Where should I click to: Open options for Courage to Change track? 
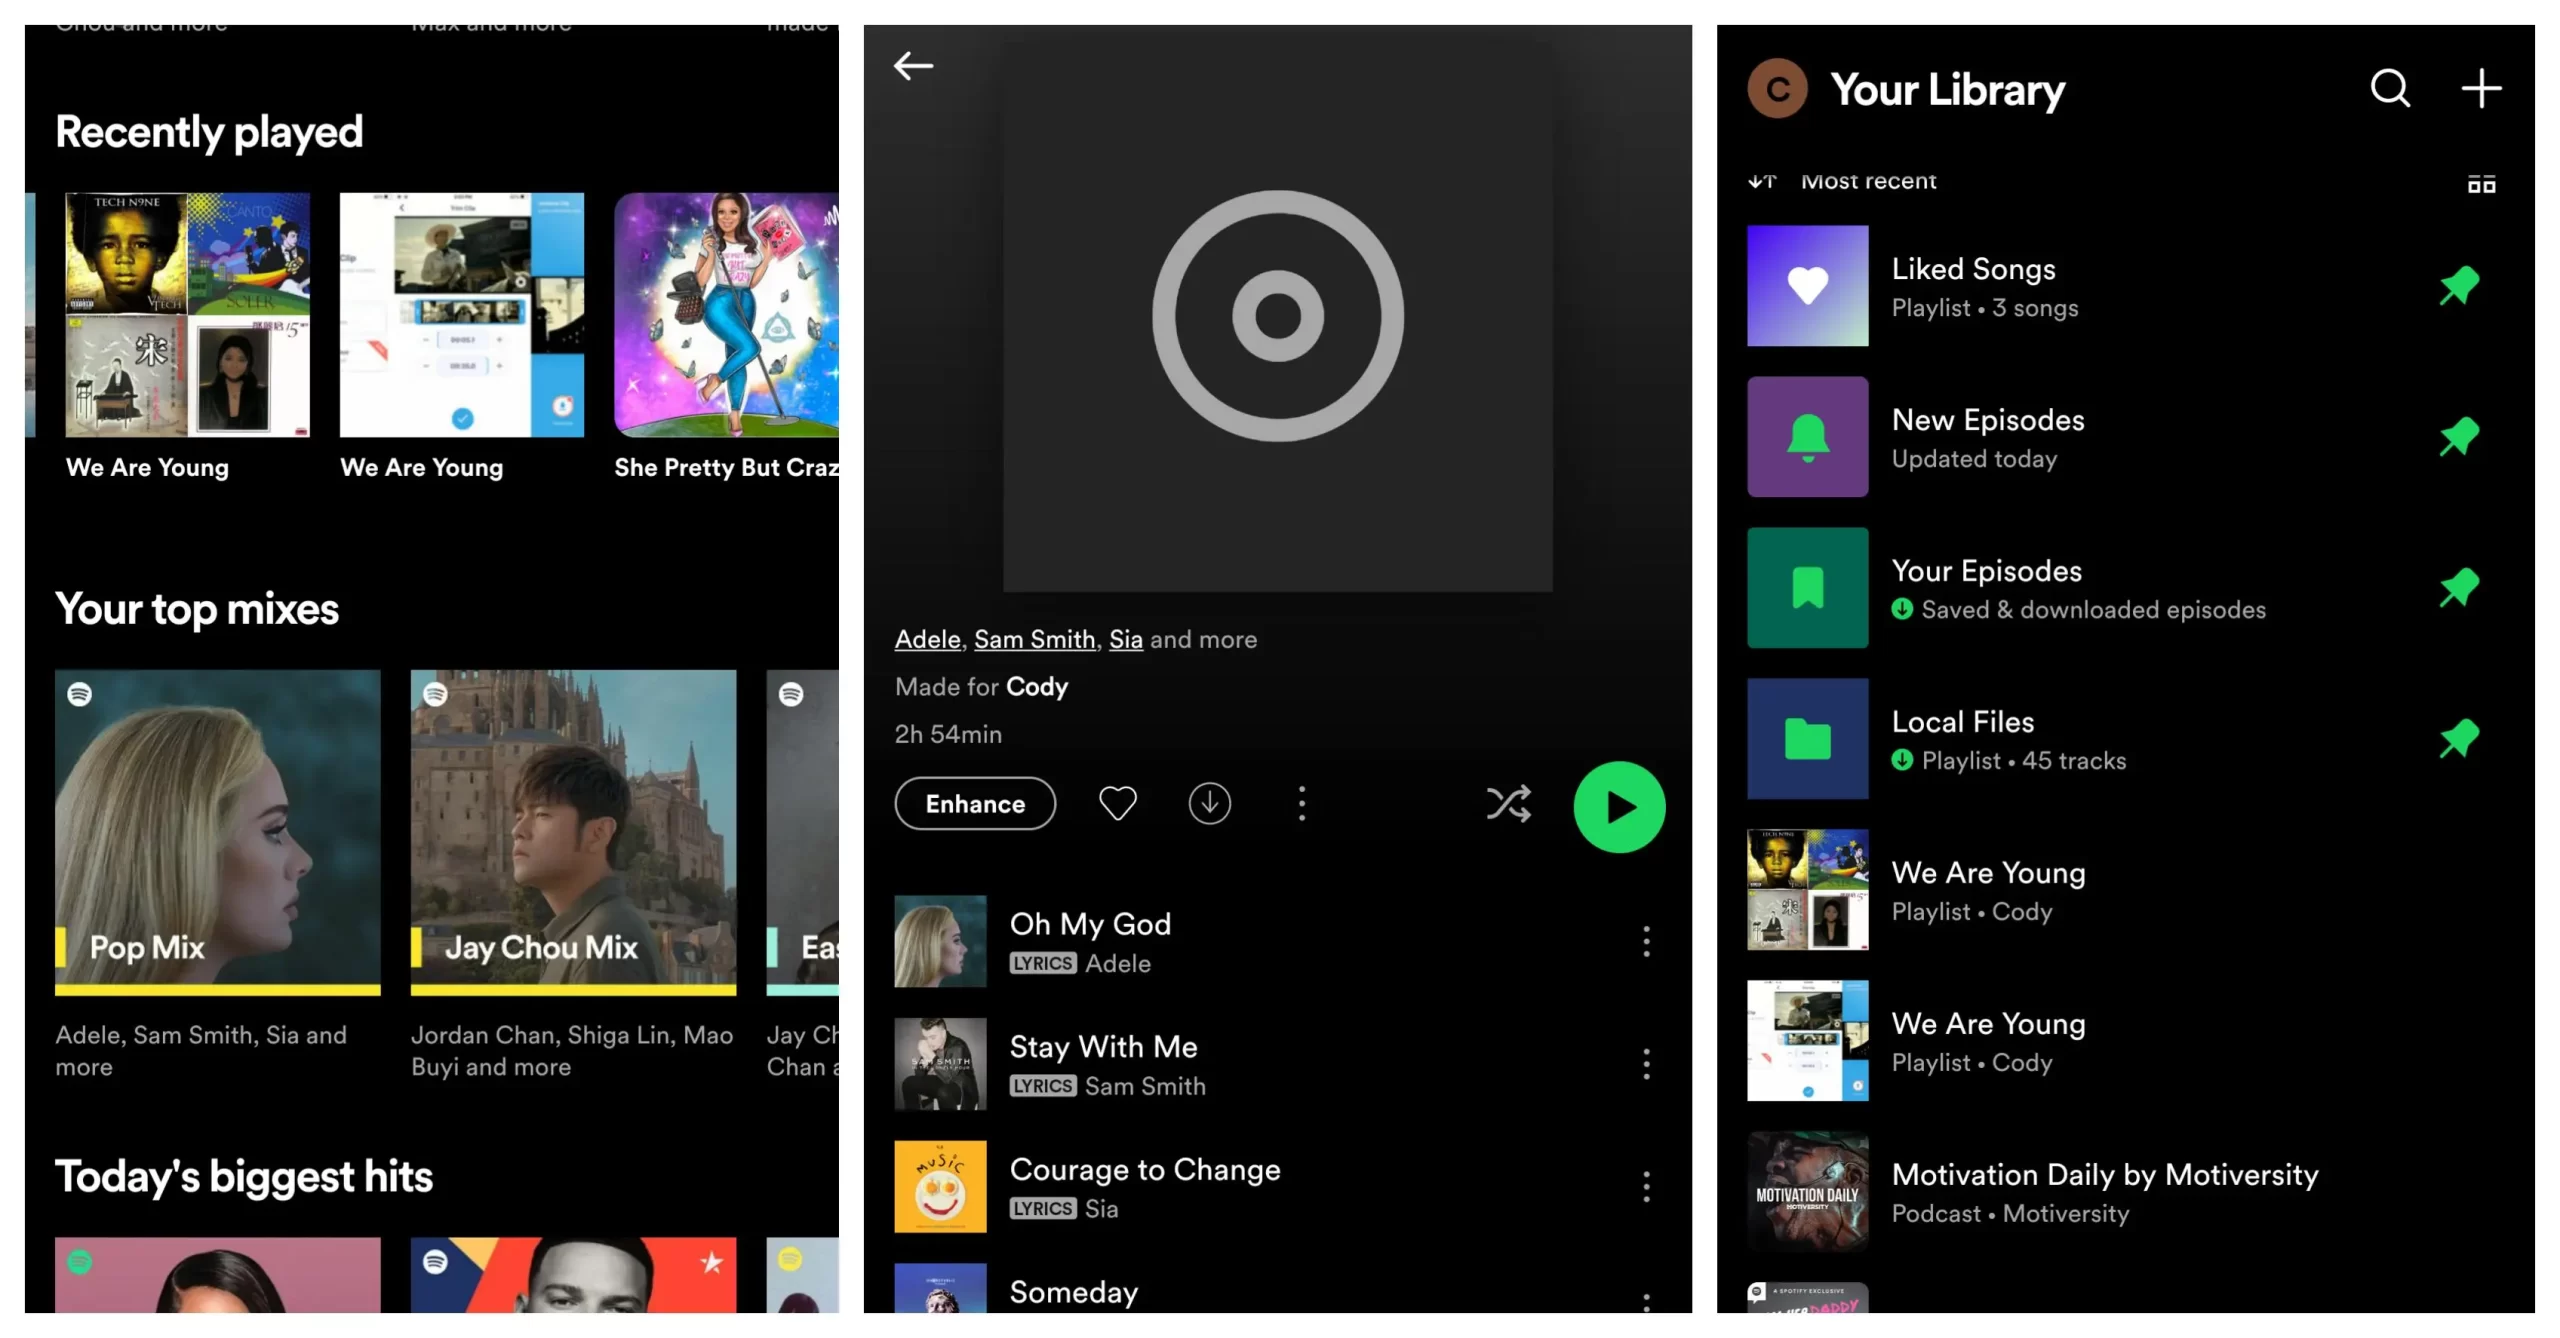point(1646,1187)
